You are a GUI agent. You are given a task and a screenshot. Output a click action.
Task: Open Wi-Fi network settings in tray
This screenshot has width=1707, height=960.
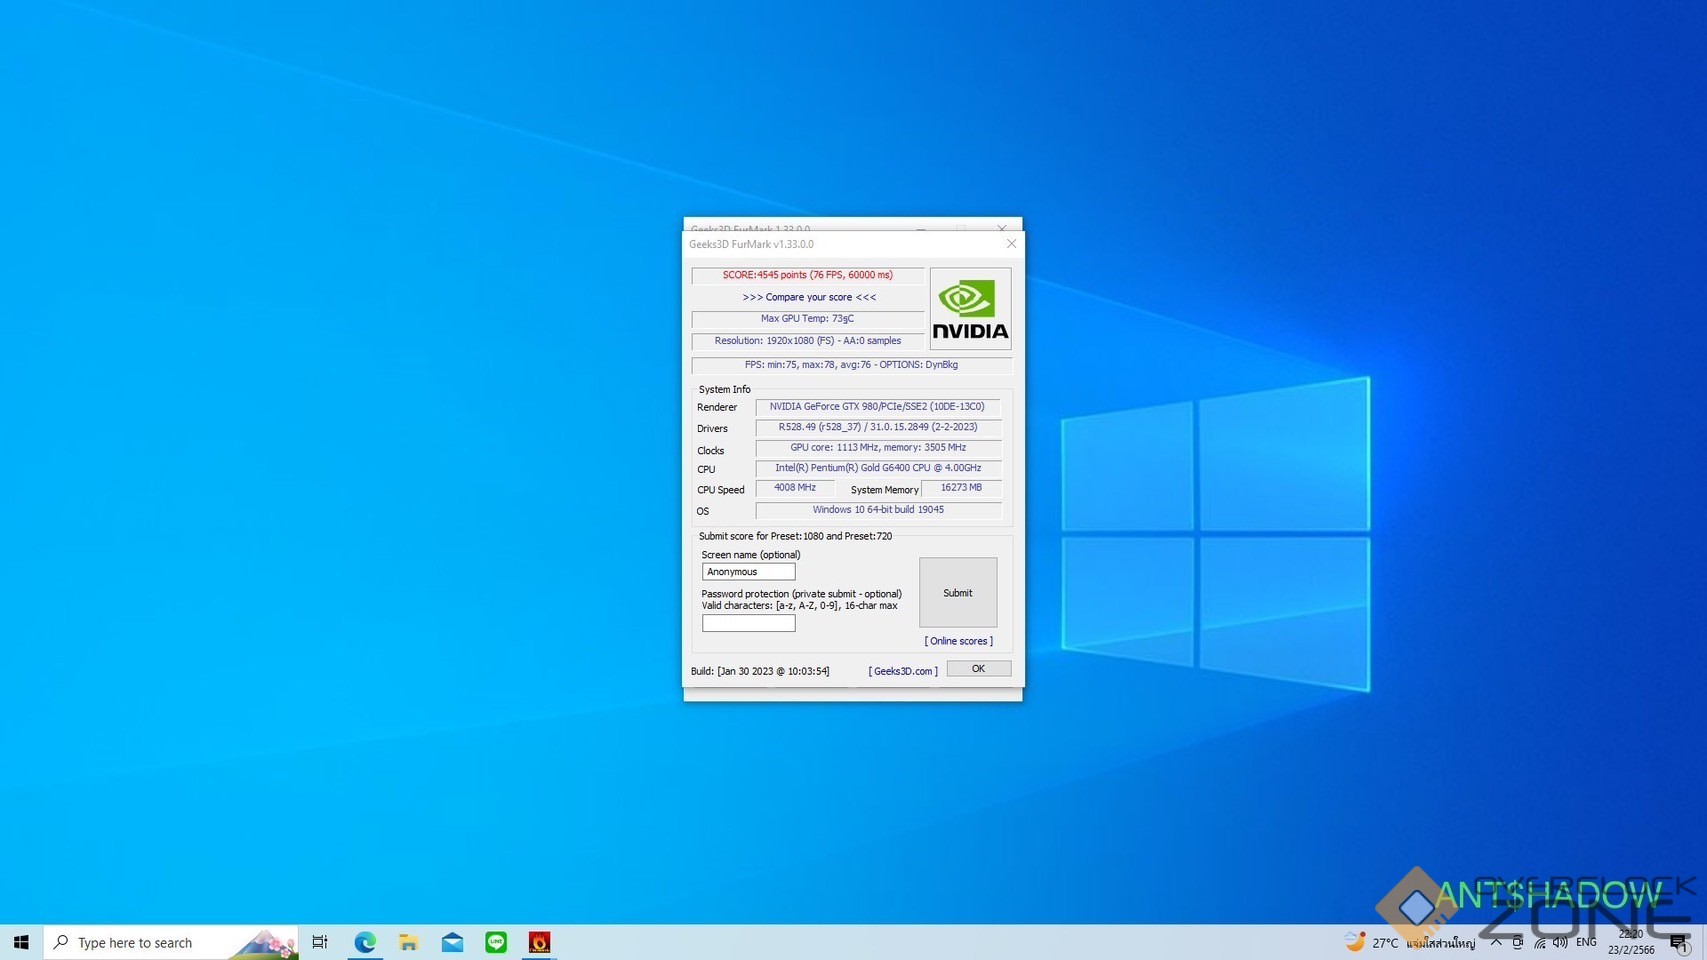(x=1540, y=942)
